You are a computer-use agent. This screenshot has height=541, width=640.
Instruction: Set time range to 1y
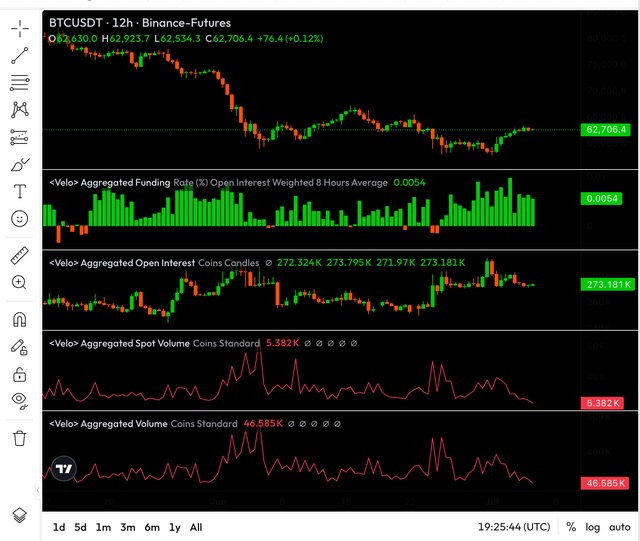click(175, 528)
